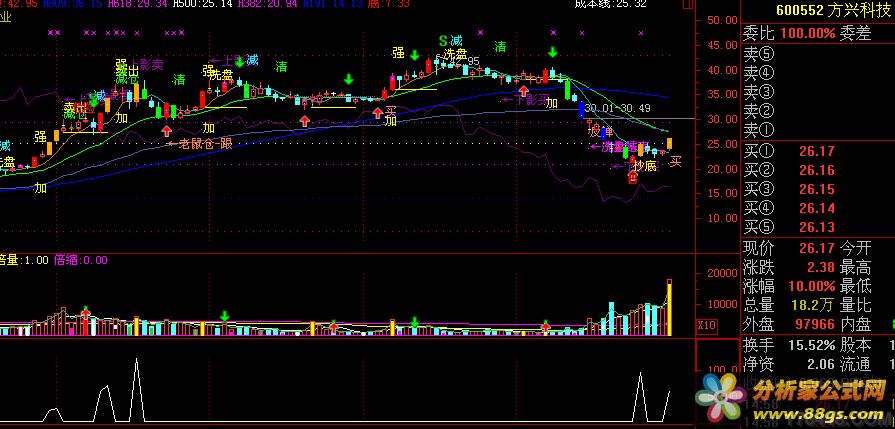Screen dimensions: 895x429
Task: Select the tallest yellow volume bar
Action: point(670,307)
